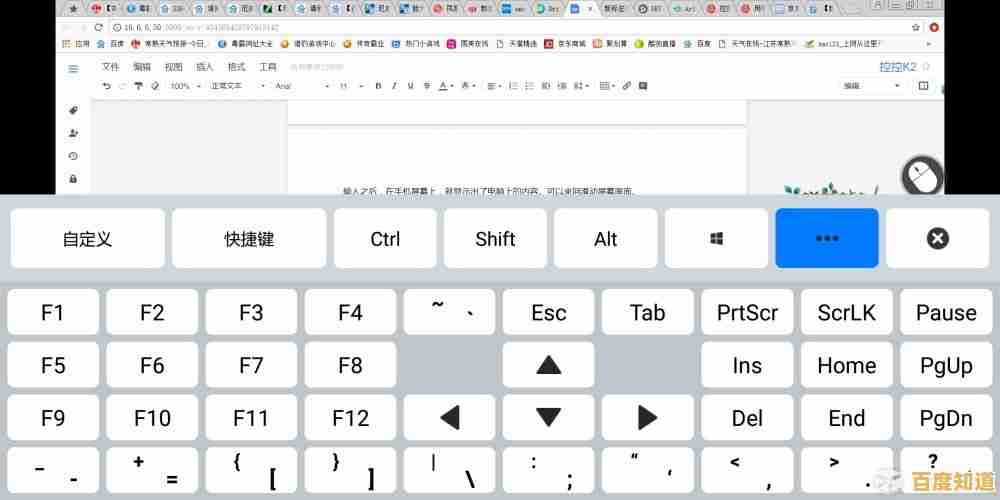Open the hamburger menu in the document editor

pos(73,68)
